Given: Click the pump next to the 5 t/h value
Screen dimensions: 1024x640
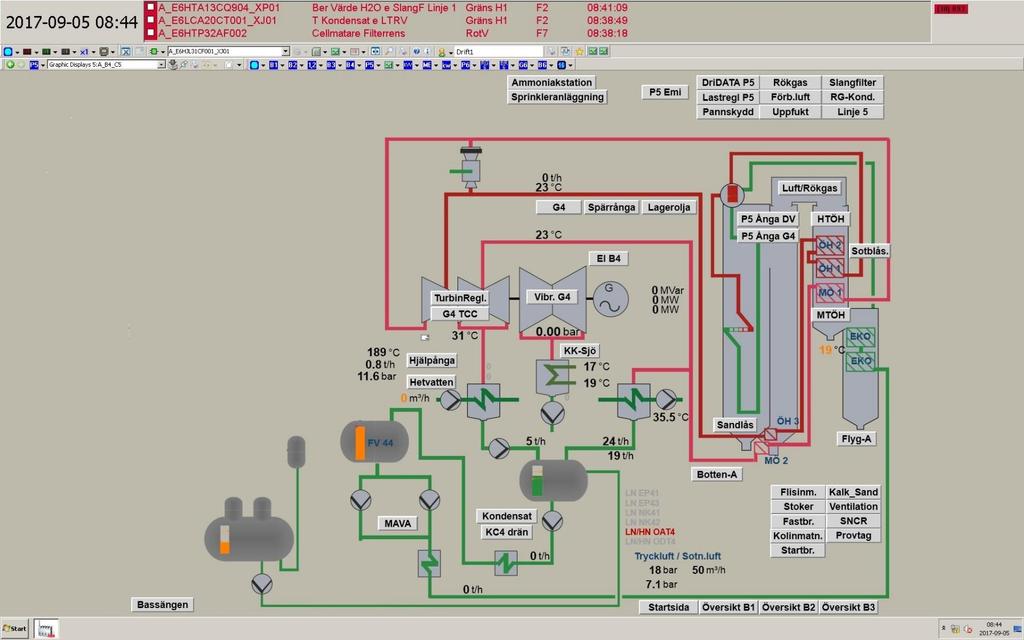Looking at the screenshot, I should (x=499, y=447).
